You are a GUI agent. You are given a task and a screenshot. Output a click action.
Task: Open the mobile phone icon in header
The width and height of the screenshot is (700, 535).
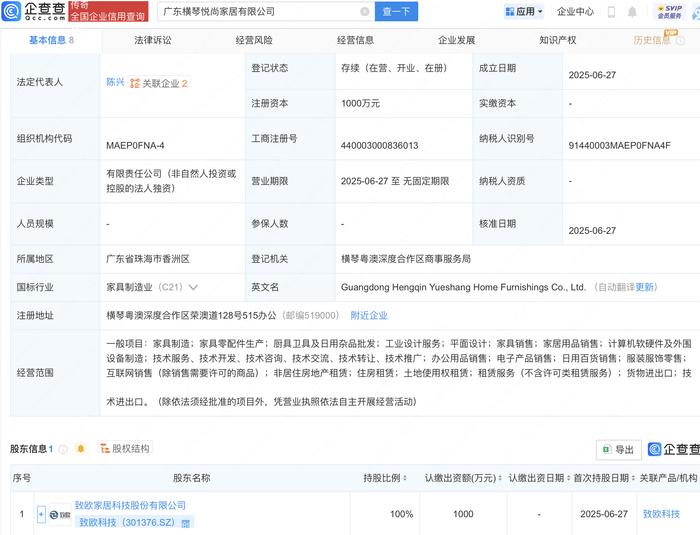[611, 12]
